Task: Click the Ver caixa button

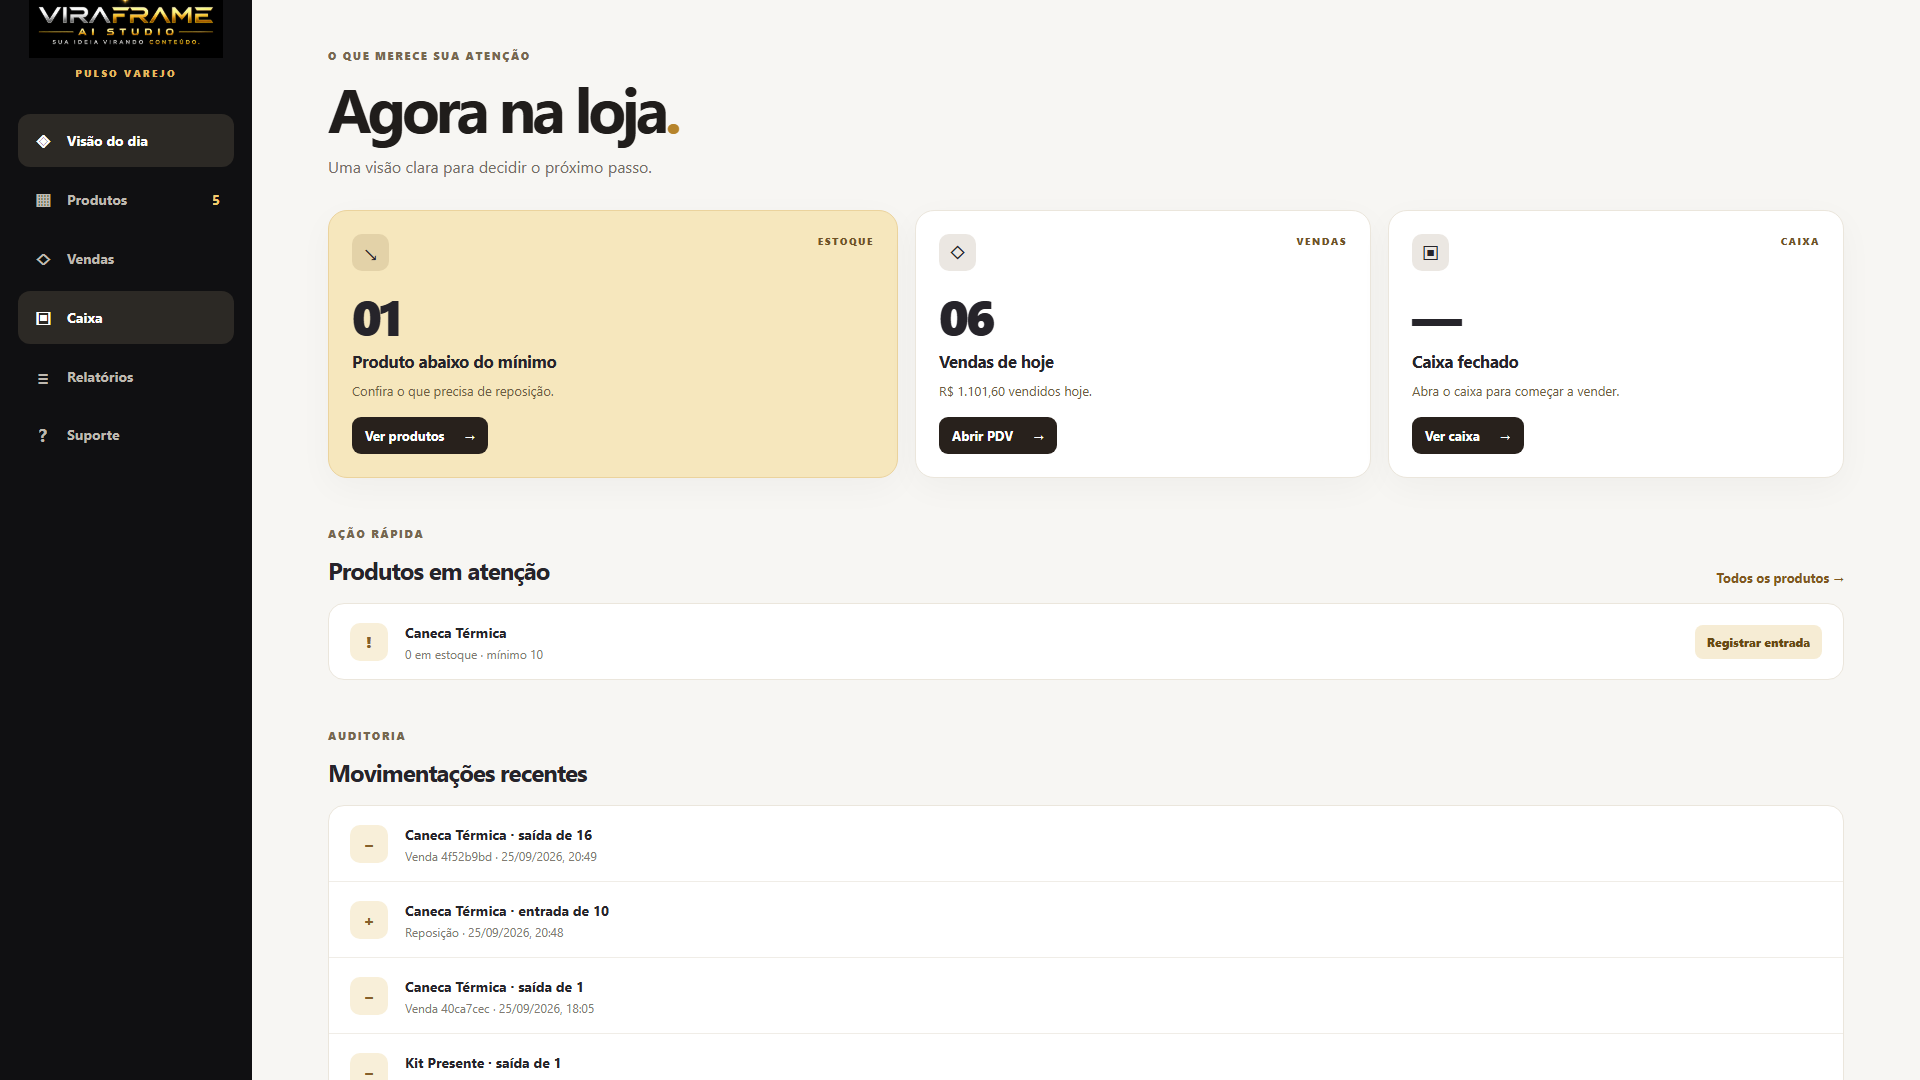Action: coord(1468,436)
